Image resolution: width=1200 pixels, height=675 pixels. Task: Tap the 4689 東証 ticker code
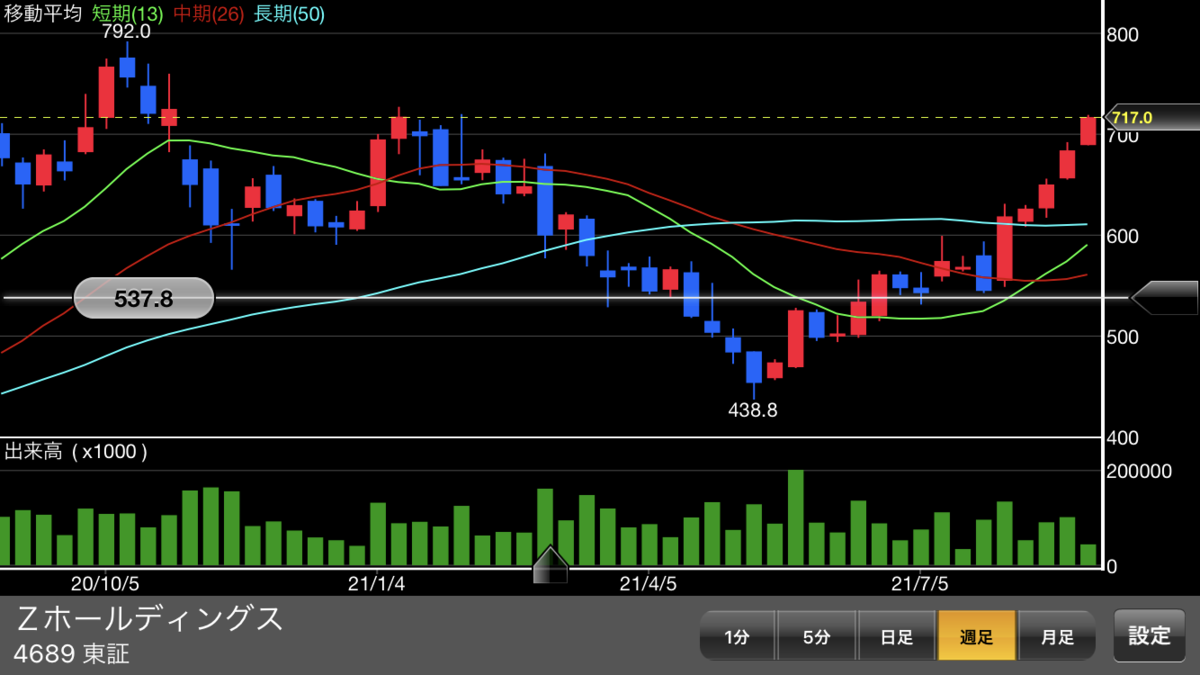pos(71,654)
